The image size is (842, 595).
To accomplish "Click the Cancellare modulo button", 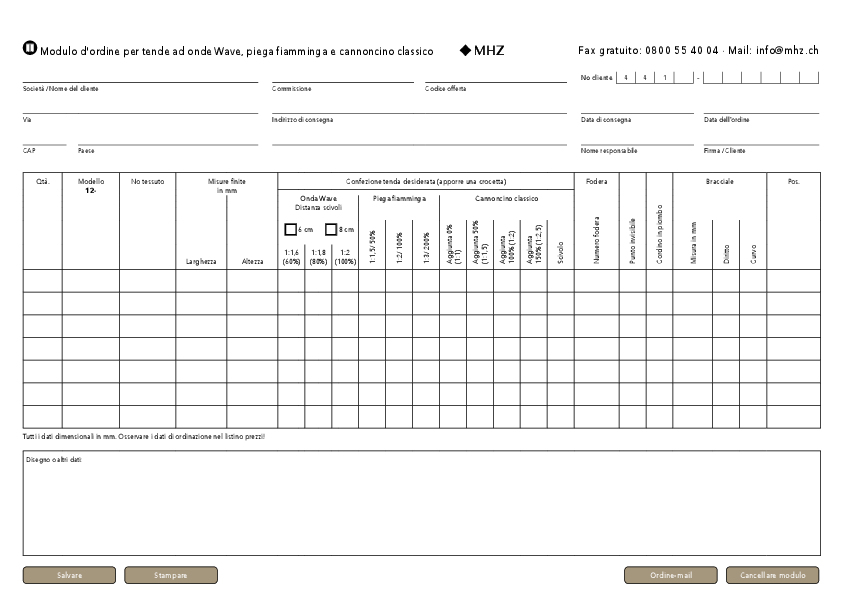I will (772, 575).
